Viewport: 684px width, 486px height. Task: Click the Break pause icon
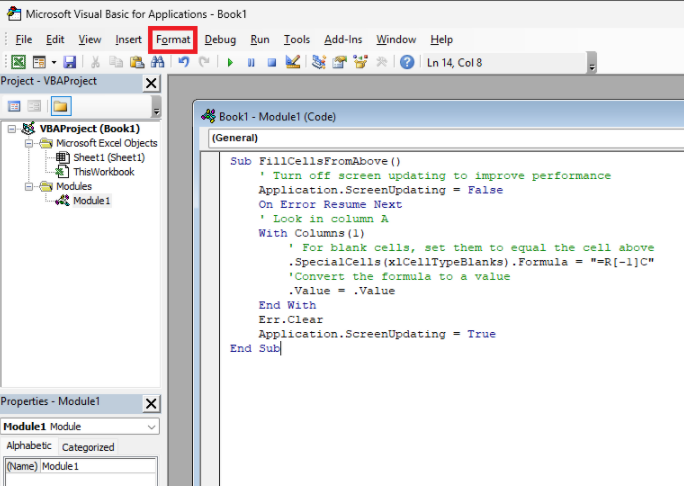tap(251, 62)
